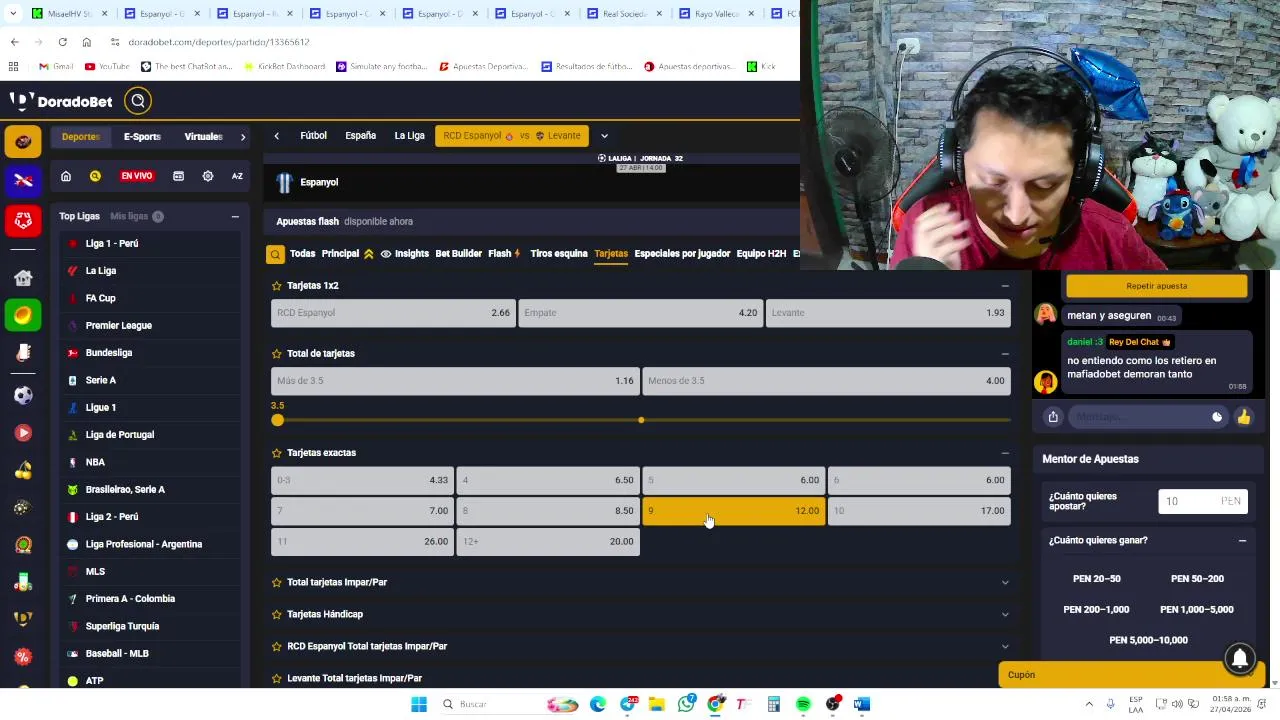Open Calculator from the taskbar
1280x720 pixels.
point(773,704)
